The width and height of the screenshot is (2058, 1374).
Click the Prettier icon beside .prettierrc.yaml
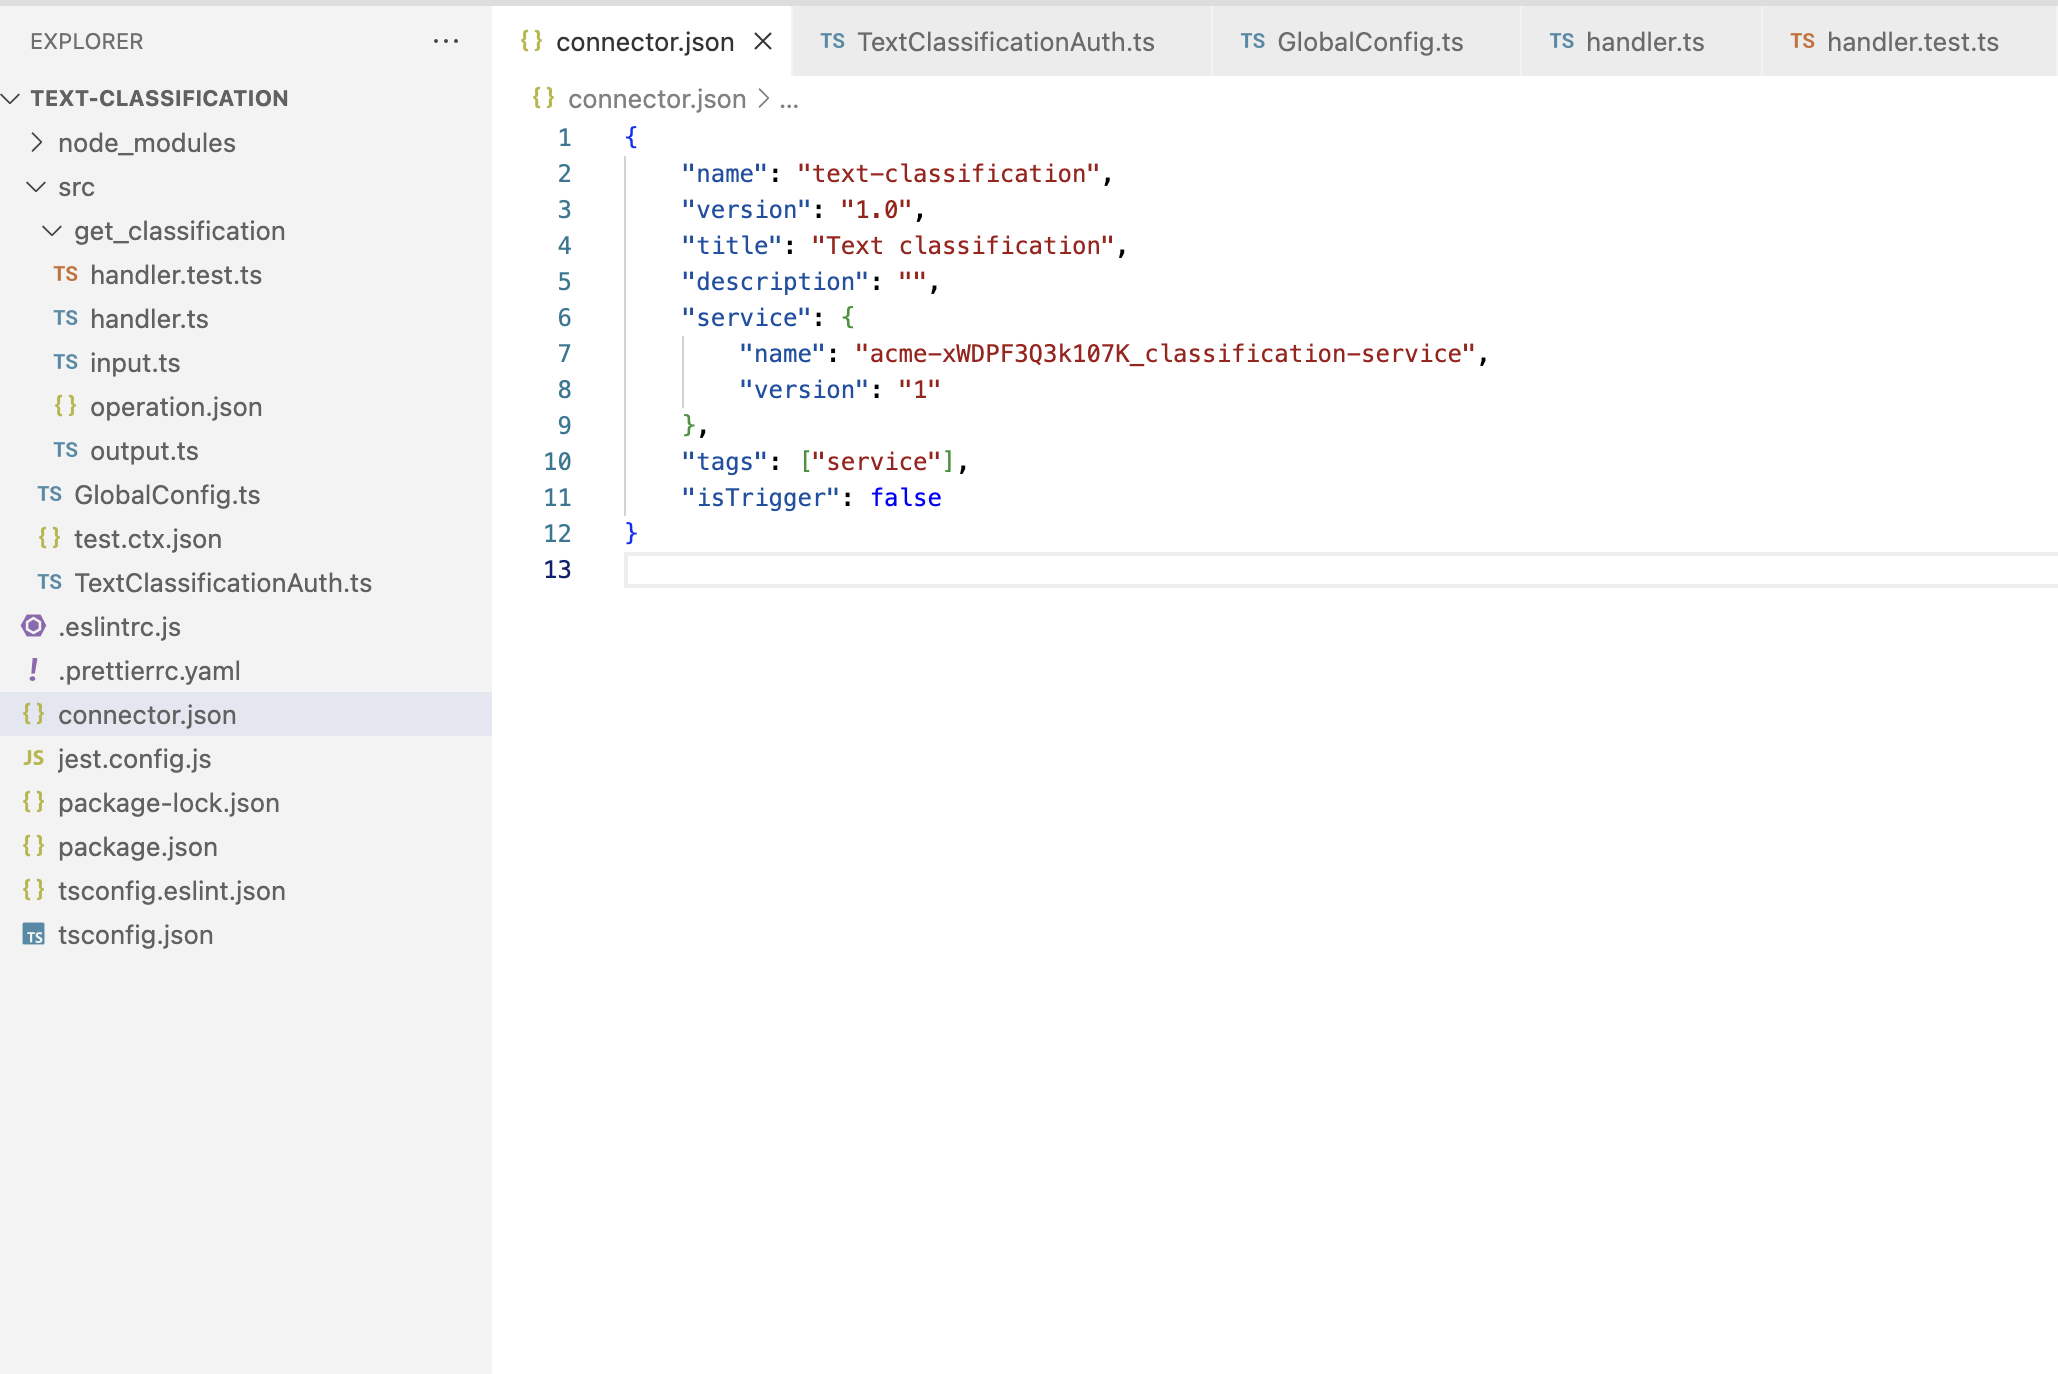click(x=33, y=670)
